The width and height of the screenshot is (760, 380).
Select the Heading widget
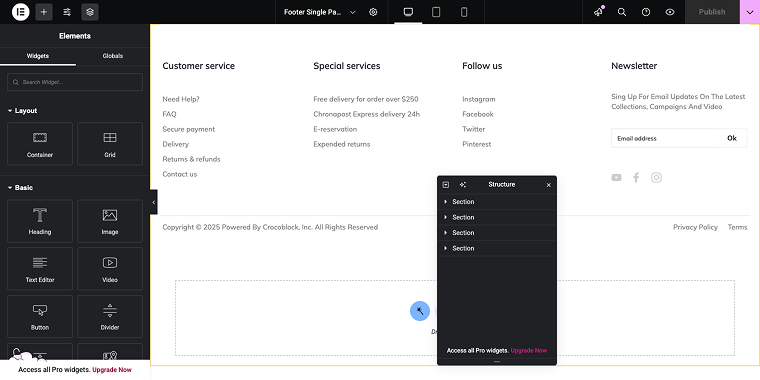click(40, 221)
